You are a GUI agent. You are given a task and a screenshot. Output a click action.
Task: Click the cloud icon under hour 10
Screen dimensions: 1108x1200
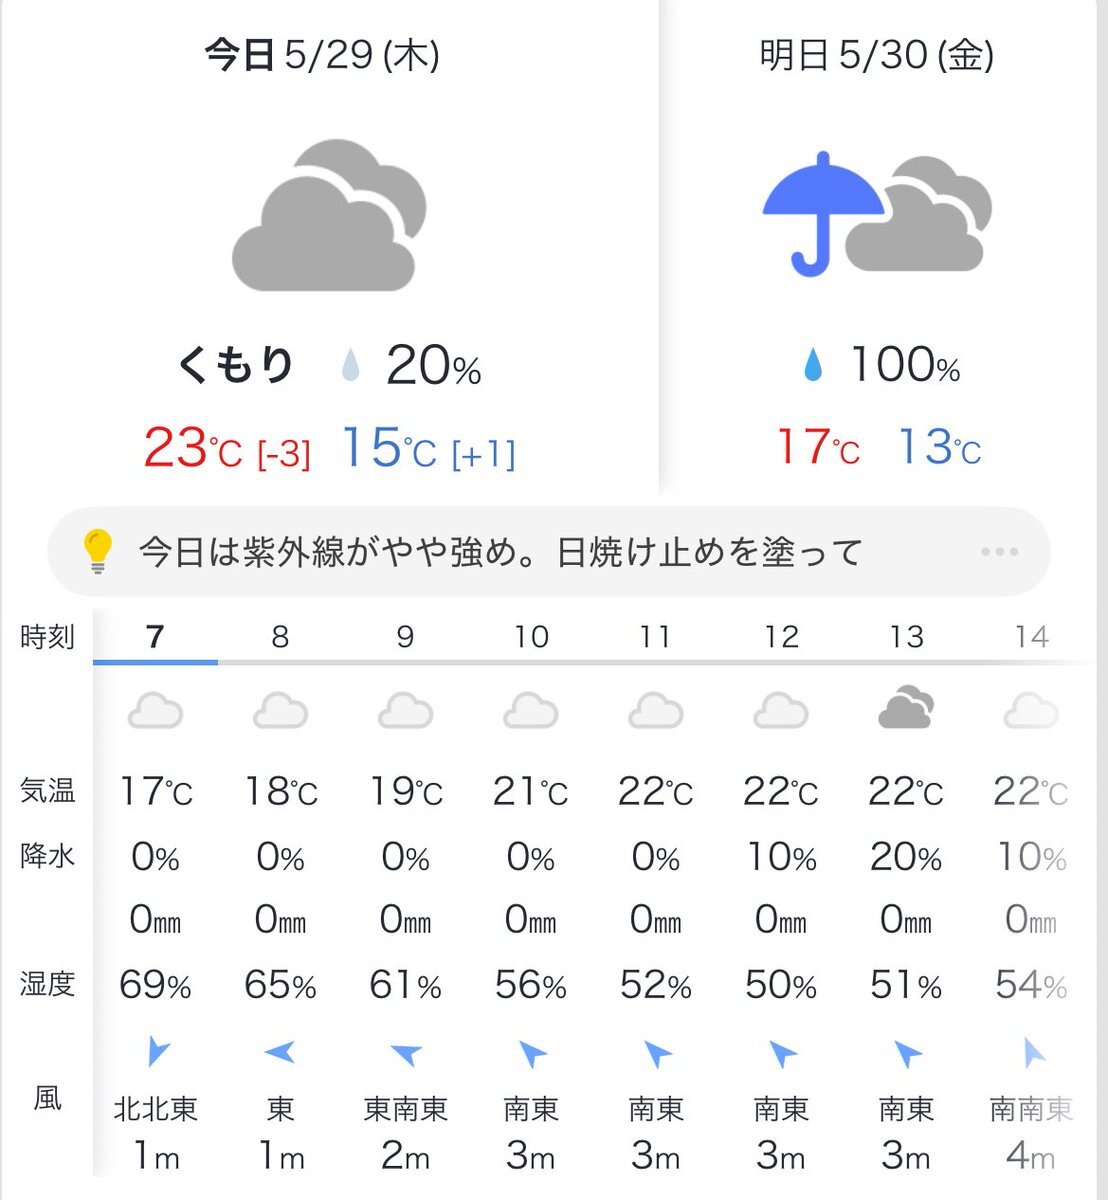pyautogui.click(x=530, y=711)
